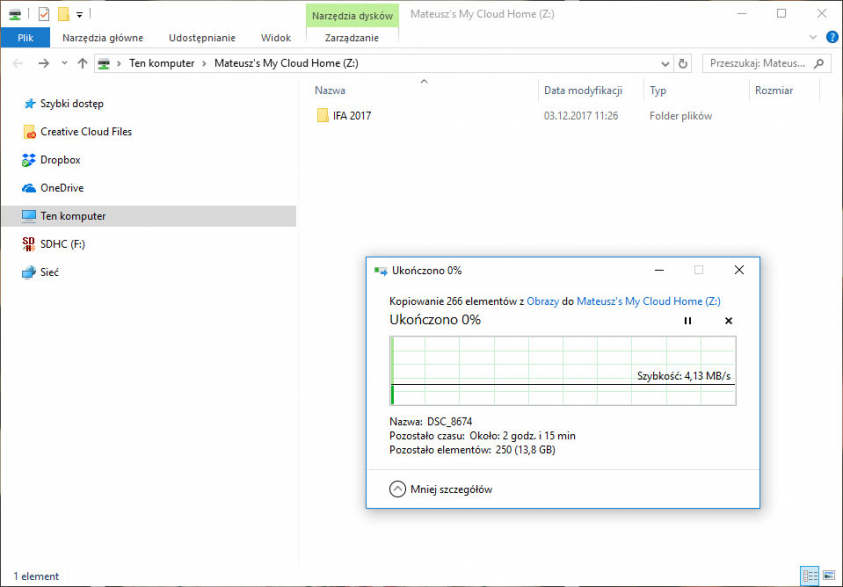Switch to details view layout icon
This screenshot has height=587, width=843.
click(x=808, y=576)
